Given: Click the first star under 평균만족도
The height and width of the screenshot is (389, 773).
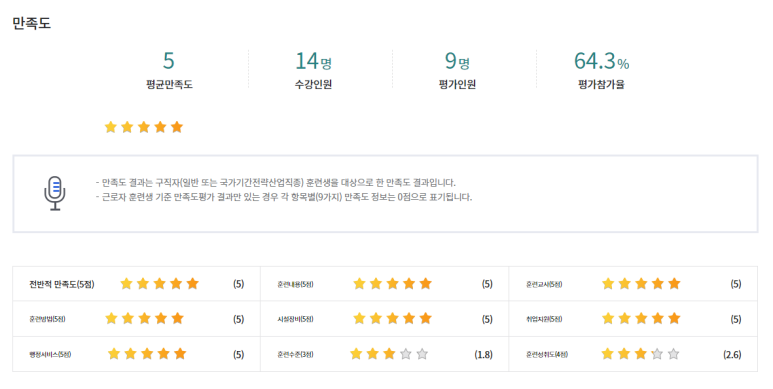Looking at the screenshot, I should pyautogui.click(x=110, y=127).
